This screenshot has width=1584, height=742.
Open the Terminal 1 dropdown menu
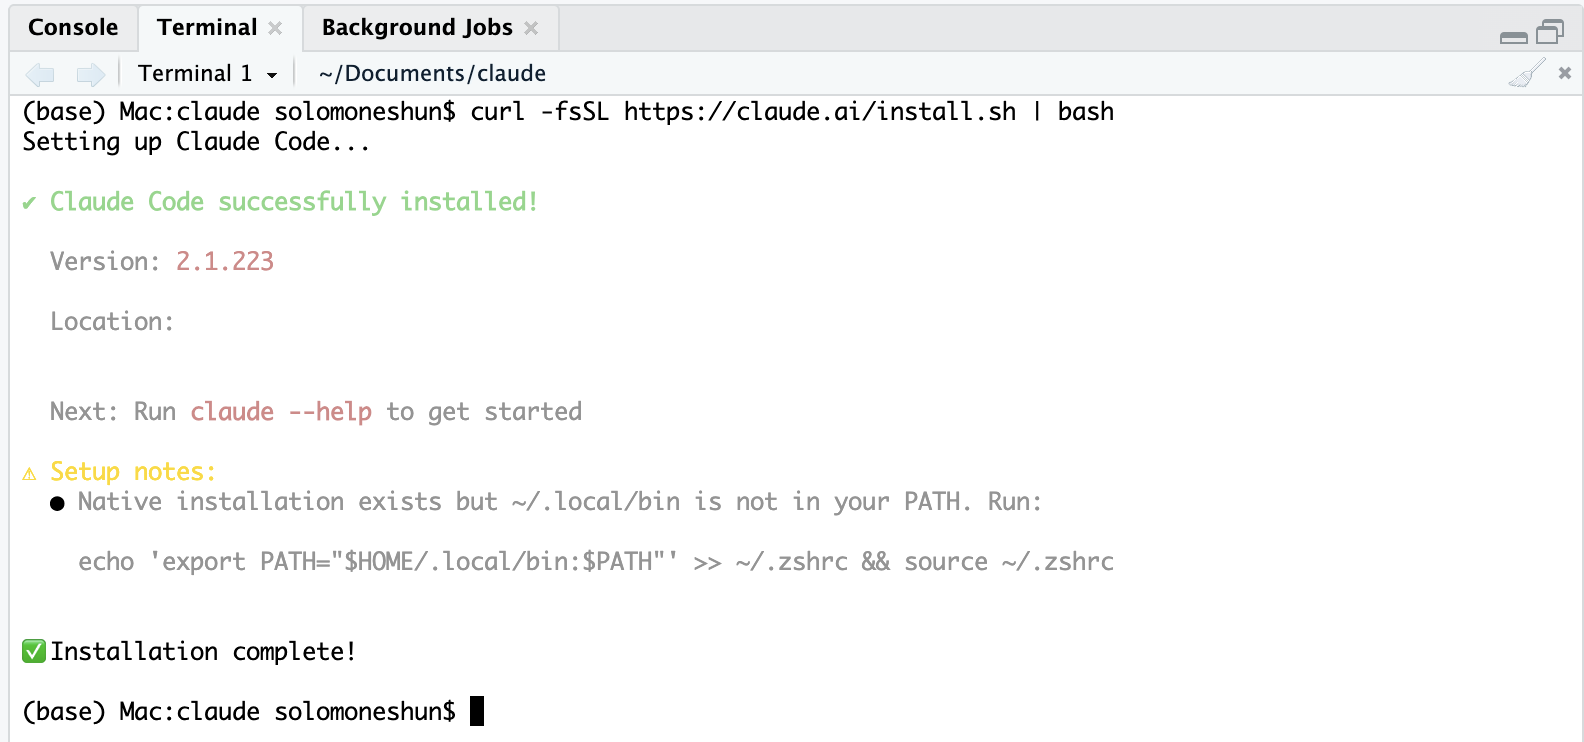click(x=207, y=73)
